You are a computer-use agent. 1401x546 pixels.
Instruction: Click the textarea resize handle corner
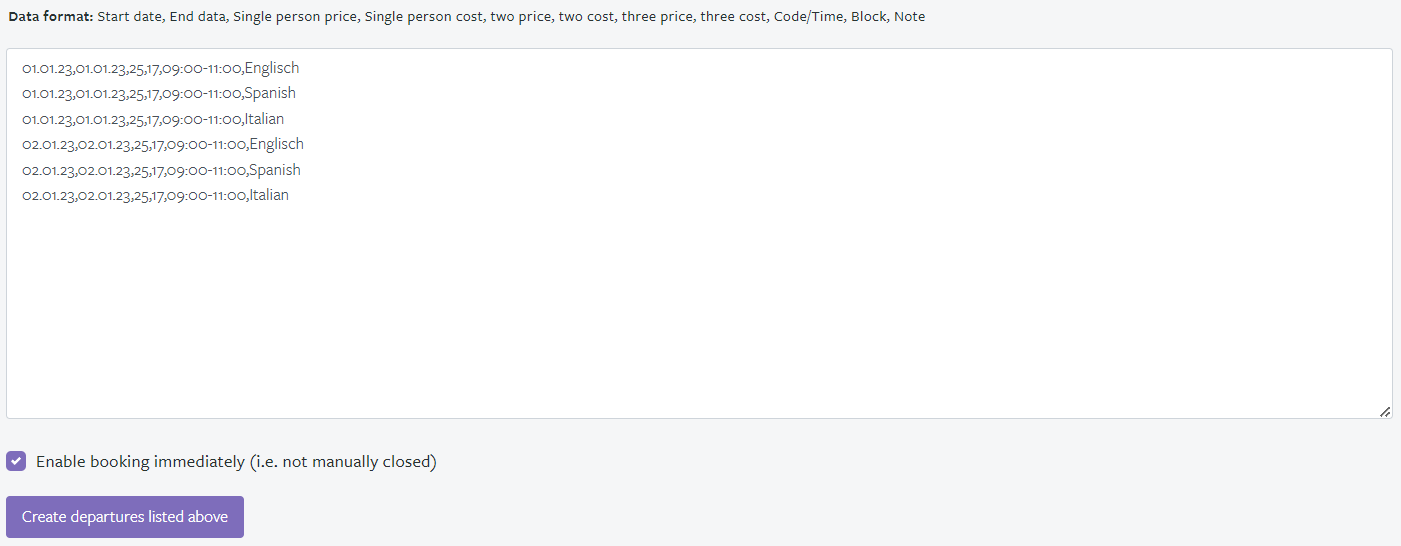(1385, 411)
